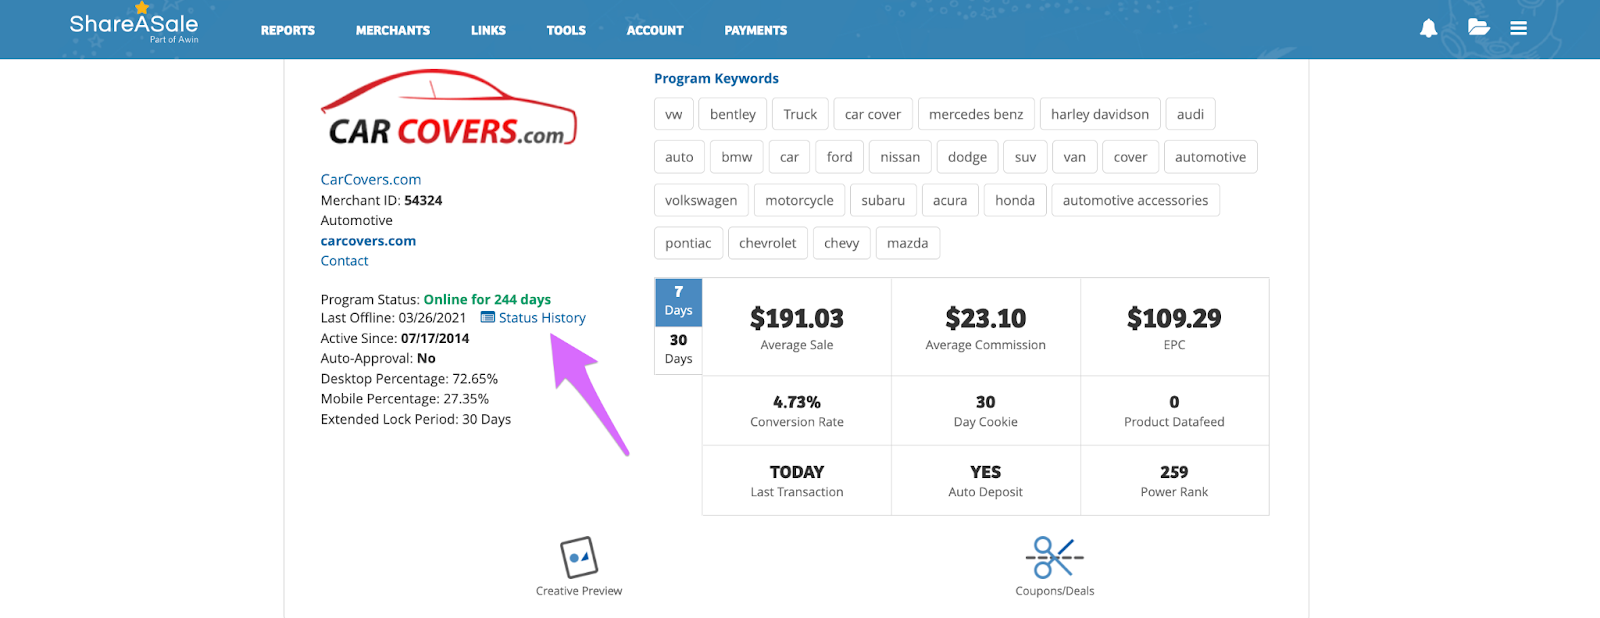This screenshot has height=618, width=1600.
Task: Select the 'bmw' keyword tag
Action: click(x=737, y=157)
